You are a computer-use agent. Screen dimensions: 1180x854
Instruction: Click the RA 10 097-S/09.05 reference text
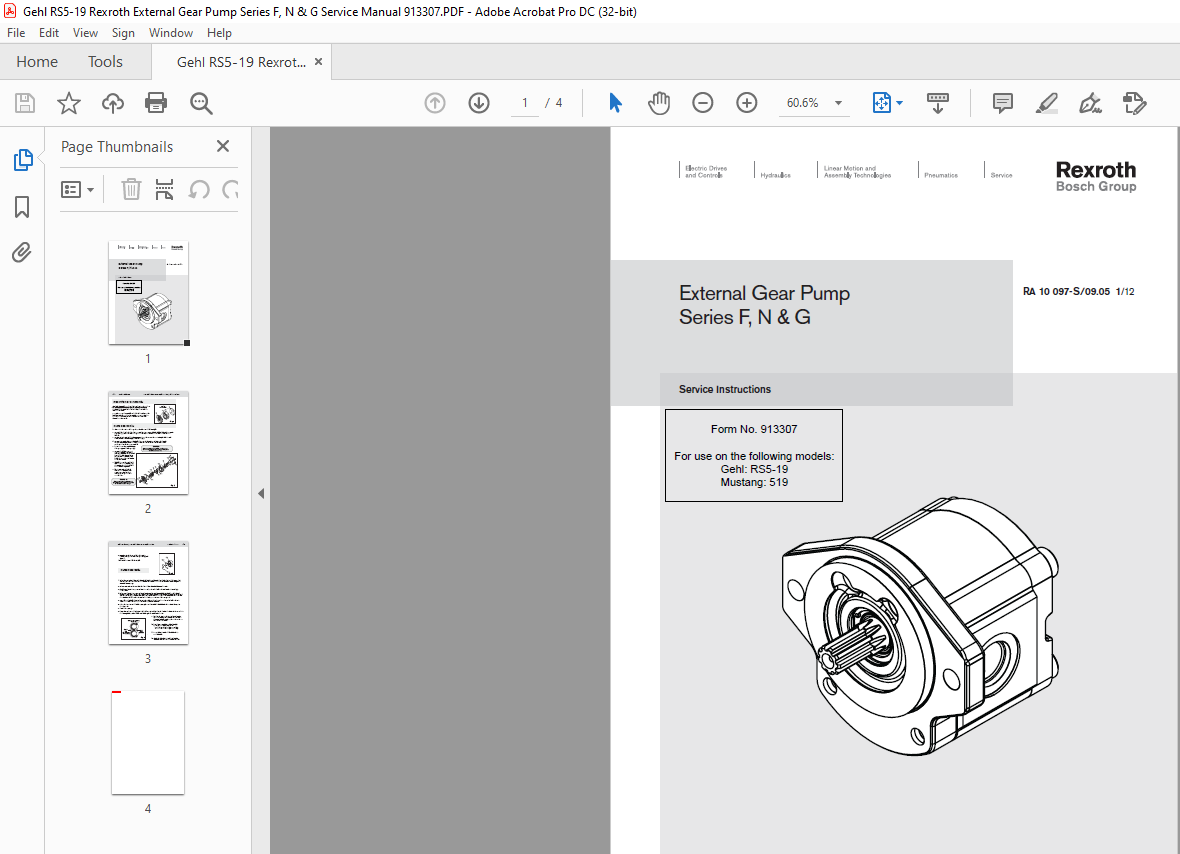click(1066, 291)
